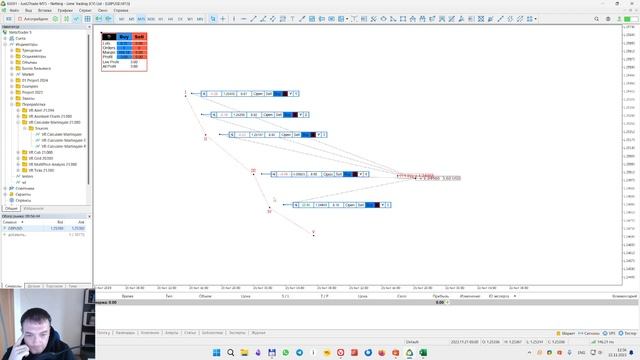Collapse the Индикаторы node in Navigator
Image resolution: width=640 pixels, height=360 pixels.
tap(5, 44)
